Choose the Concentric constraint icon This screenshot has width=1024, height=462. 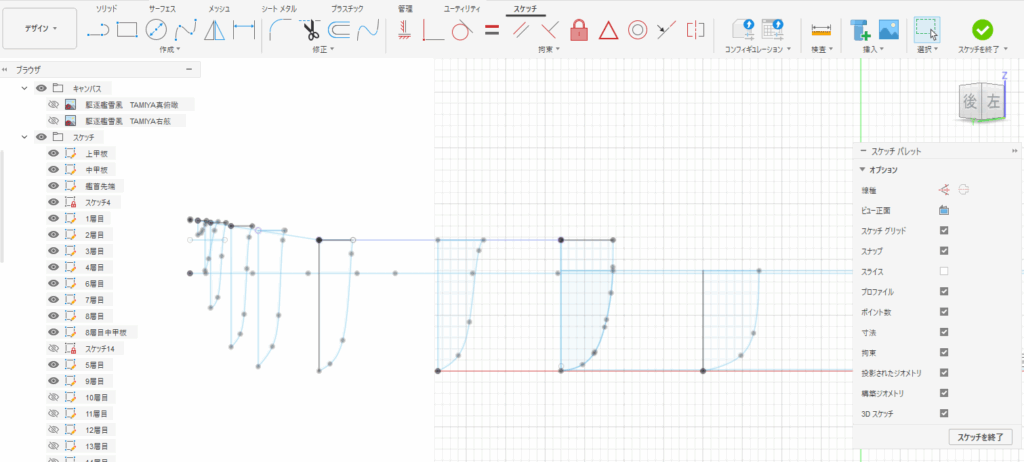click(636, 29)
